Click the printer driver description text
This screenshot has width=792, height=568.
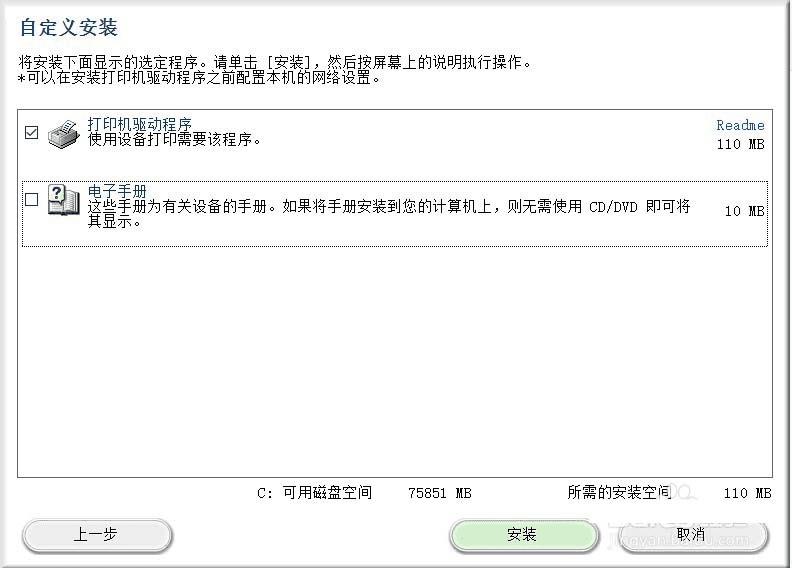coord(174,139)
